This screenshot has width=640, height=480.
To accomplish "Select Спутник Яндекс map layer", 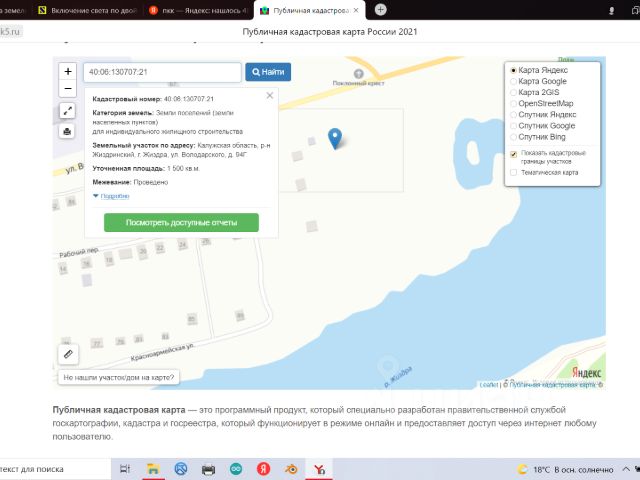I will click(x=514, y=115).
